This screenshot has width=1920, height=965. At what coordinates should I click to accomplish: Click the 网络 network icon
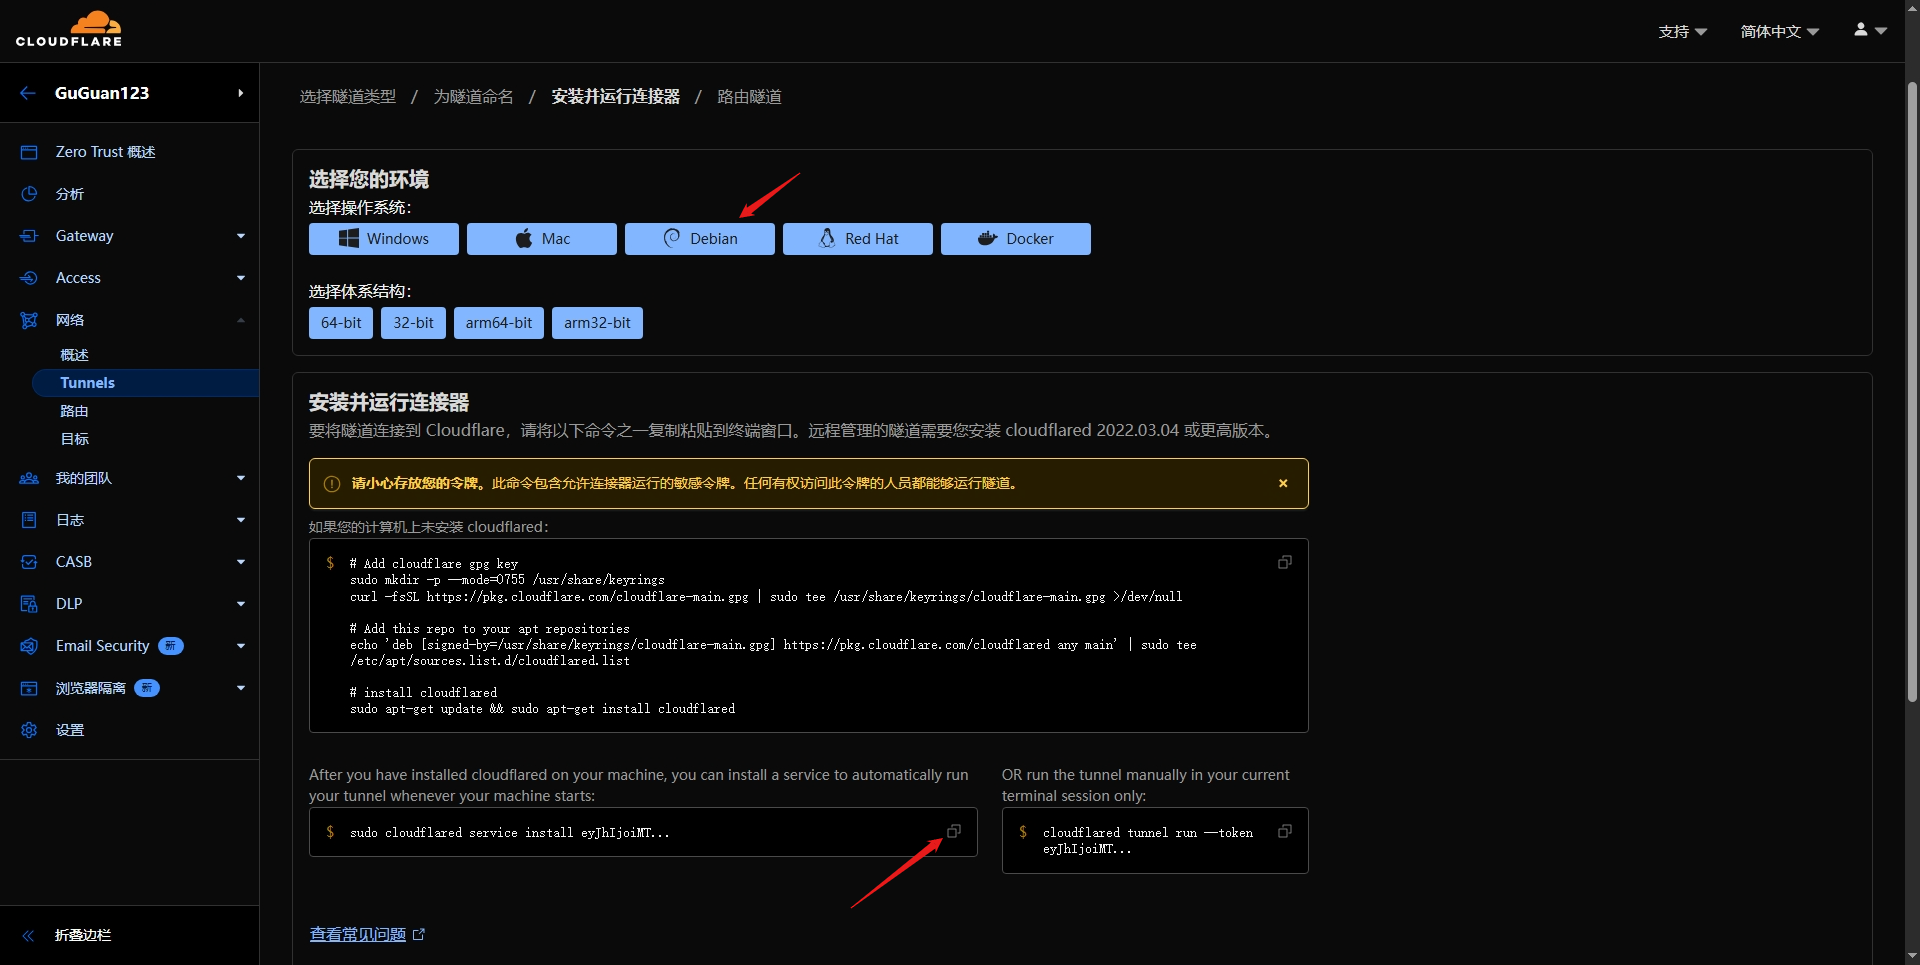29,320
